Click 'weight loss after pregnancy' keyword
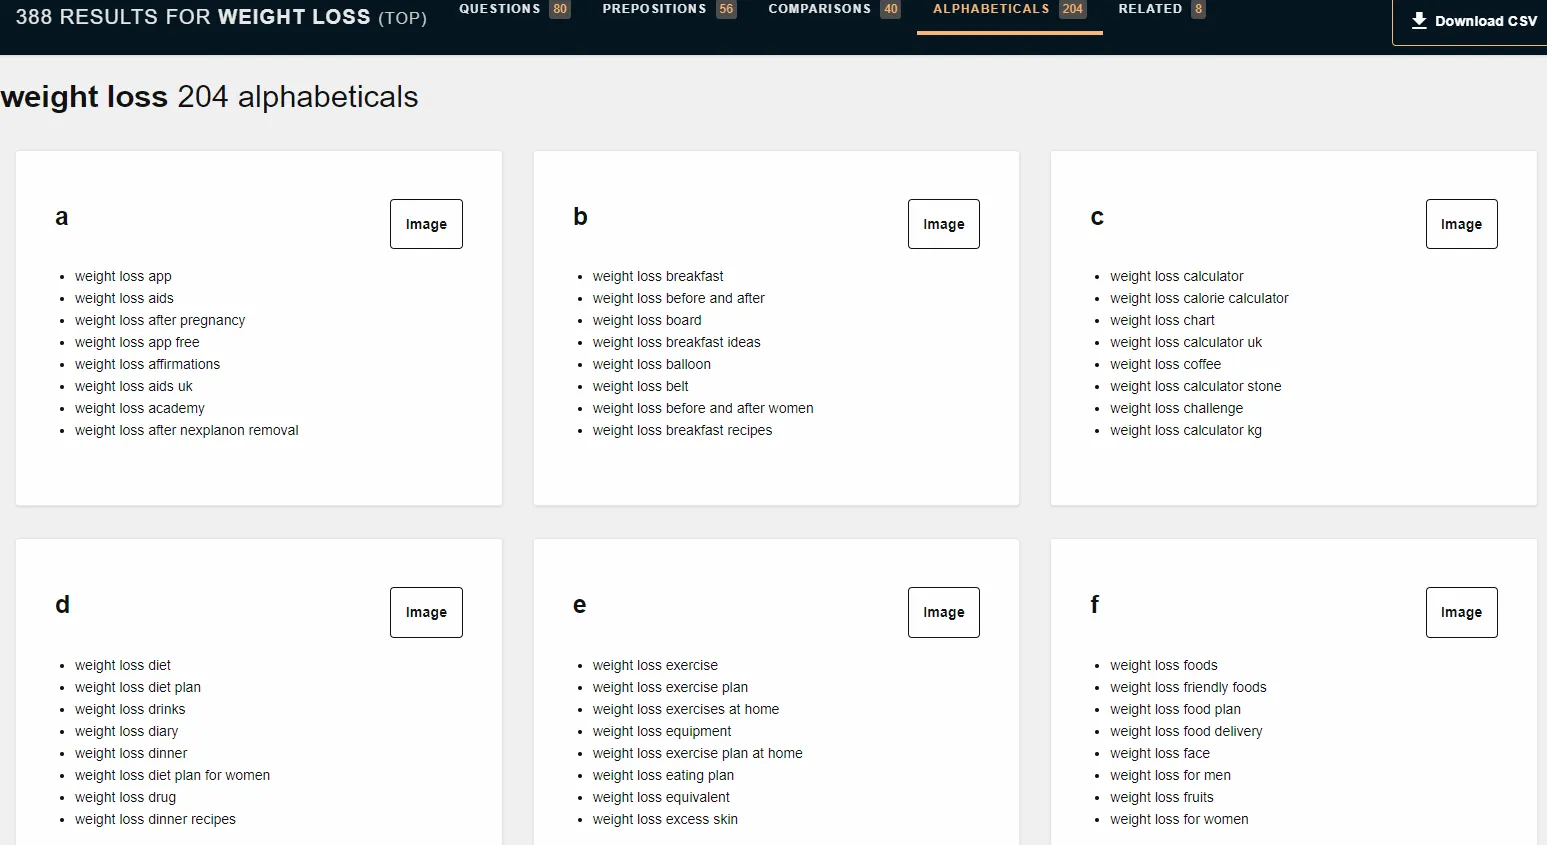This screenshot has width=1547, height=845. pyautogui.click(x=160, y=320)
